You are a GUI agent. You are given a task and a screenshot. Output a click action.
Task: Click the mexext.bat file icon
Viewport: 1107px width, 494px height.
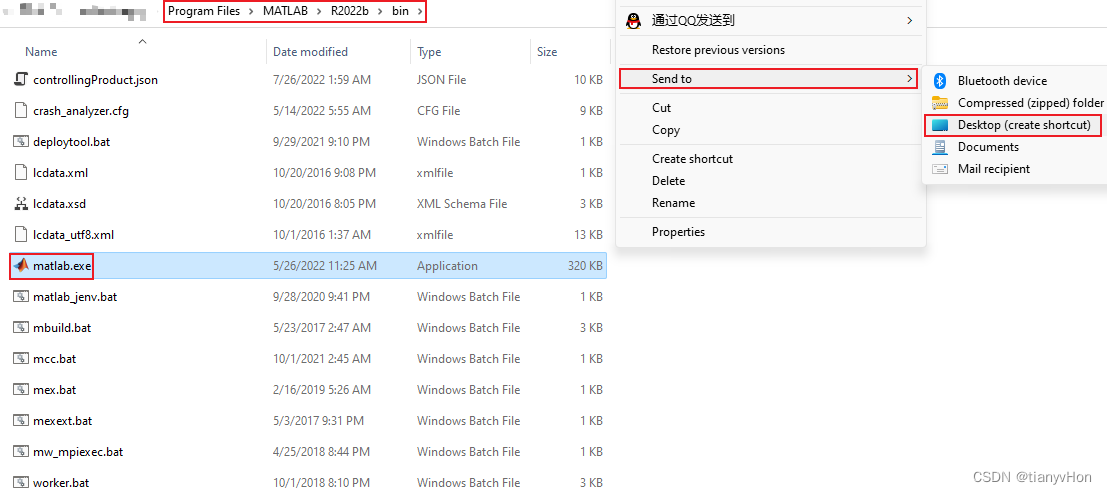coord(21,421)
